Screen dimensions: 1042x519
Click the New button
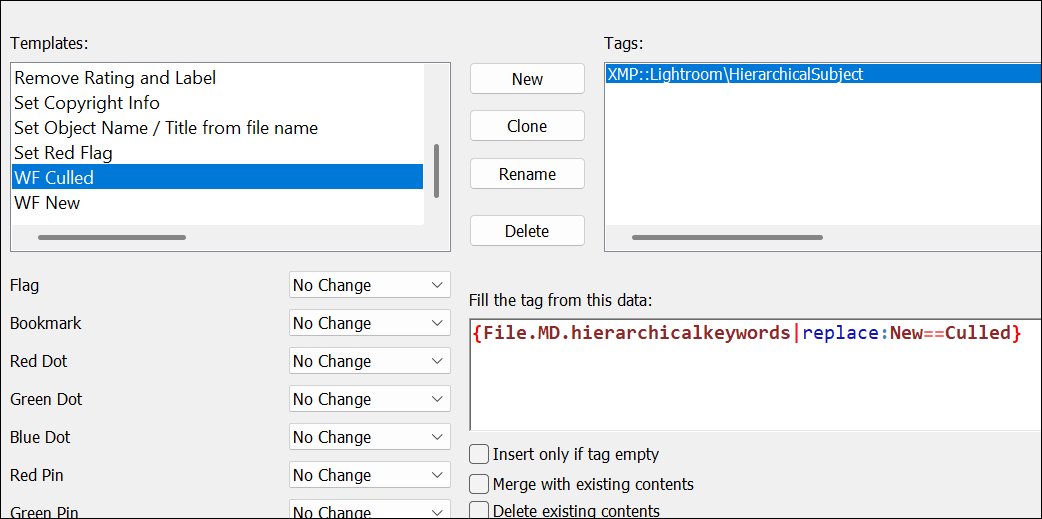527,79
